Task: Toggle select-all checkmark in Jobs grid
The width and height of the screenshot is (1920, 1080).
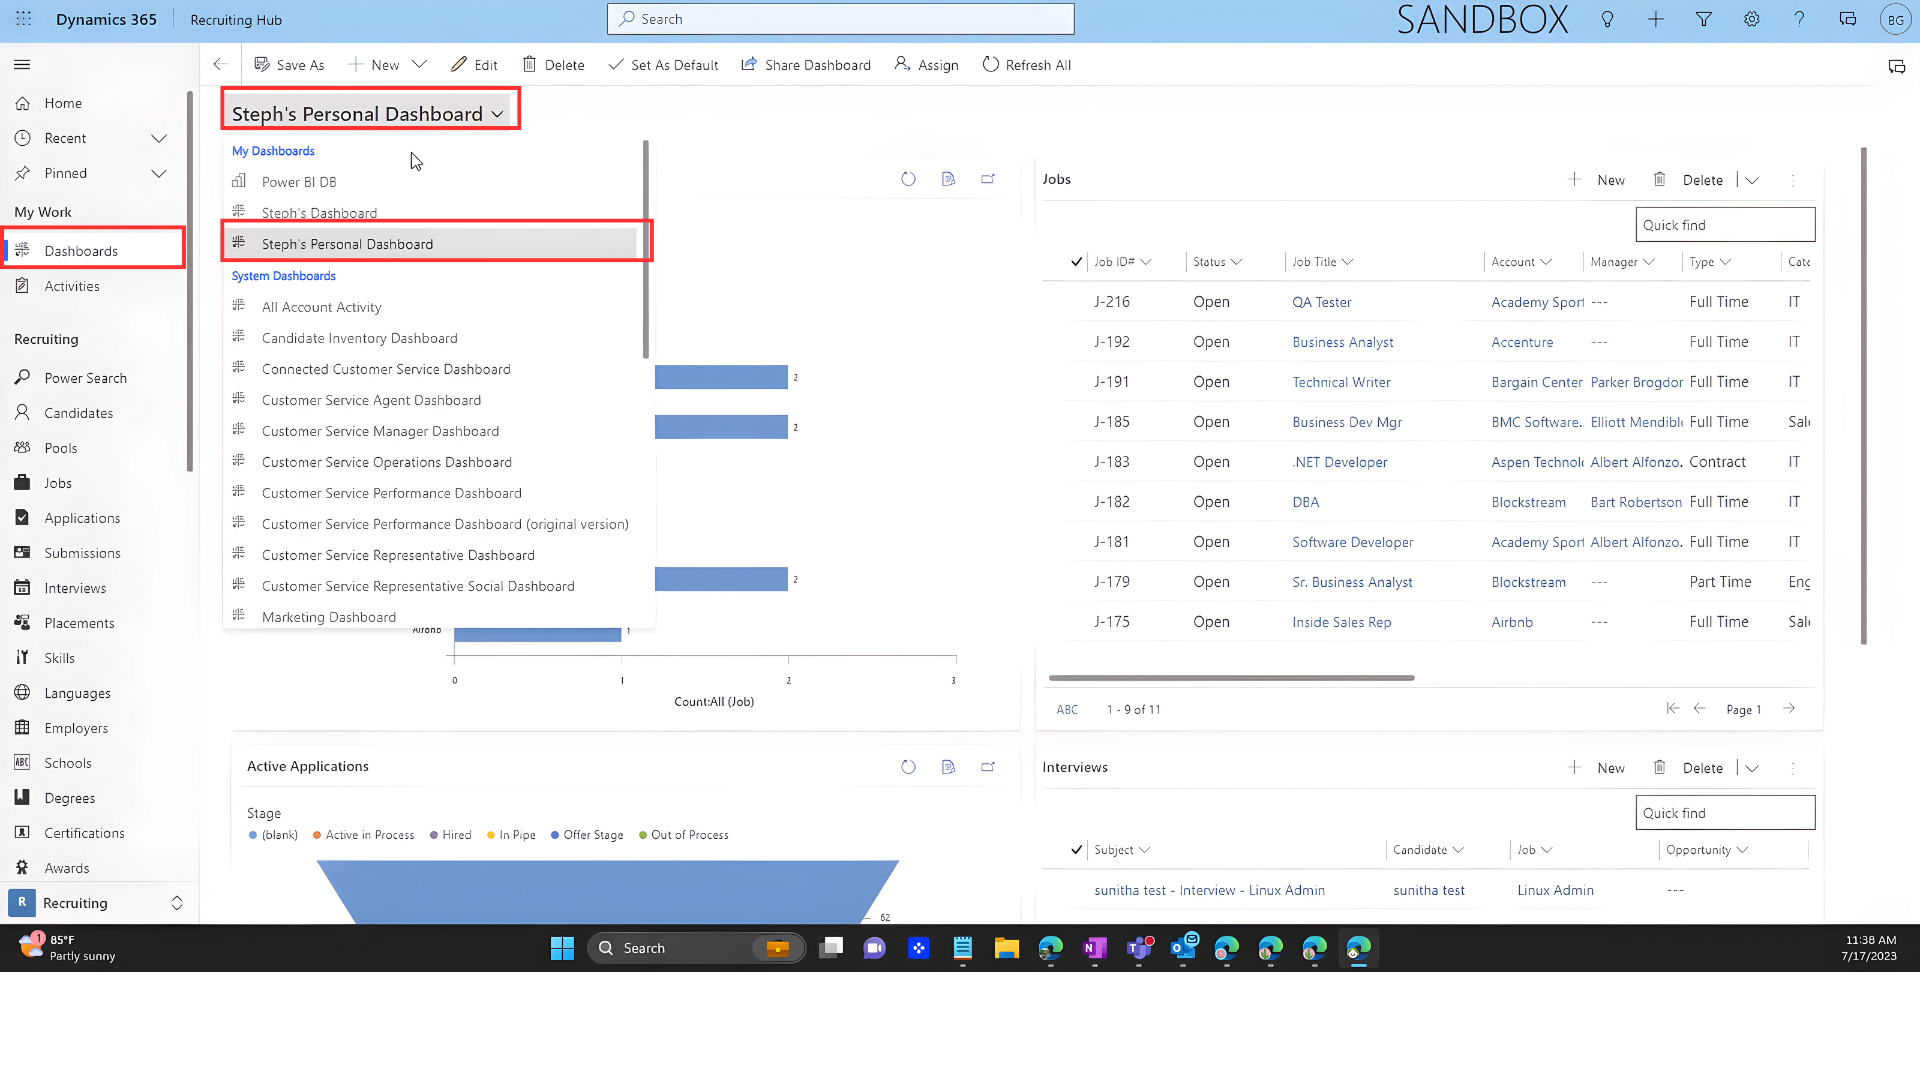Action: (x=1076, y=262)
